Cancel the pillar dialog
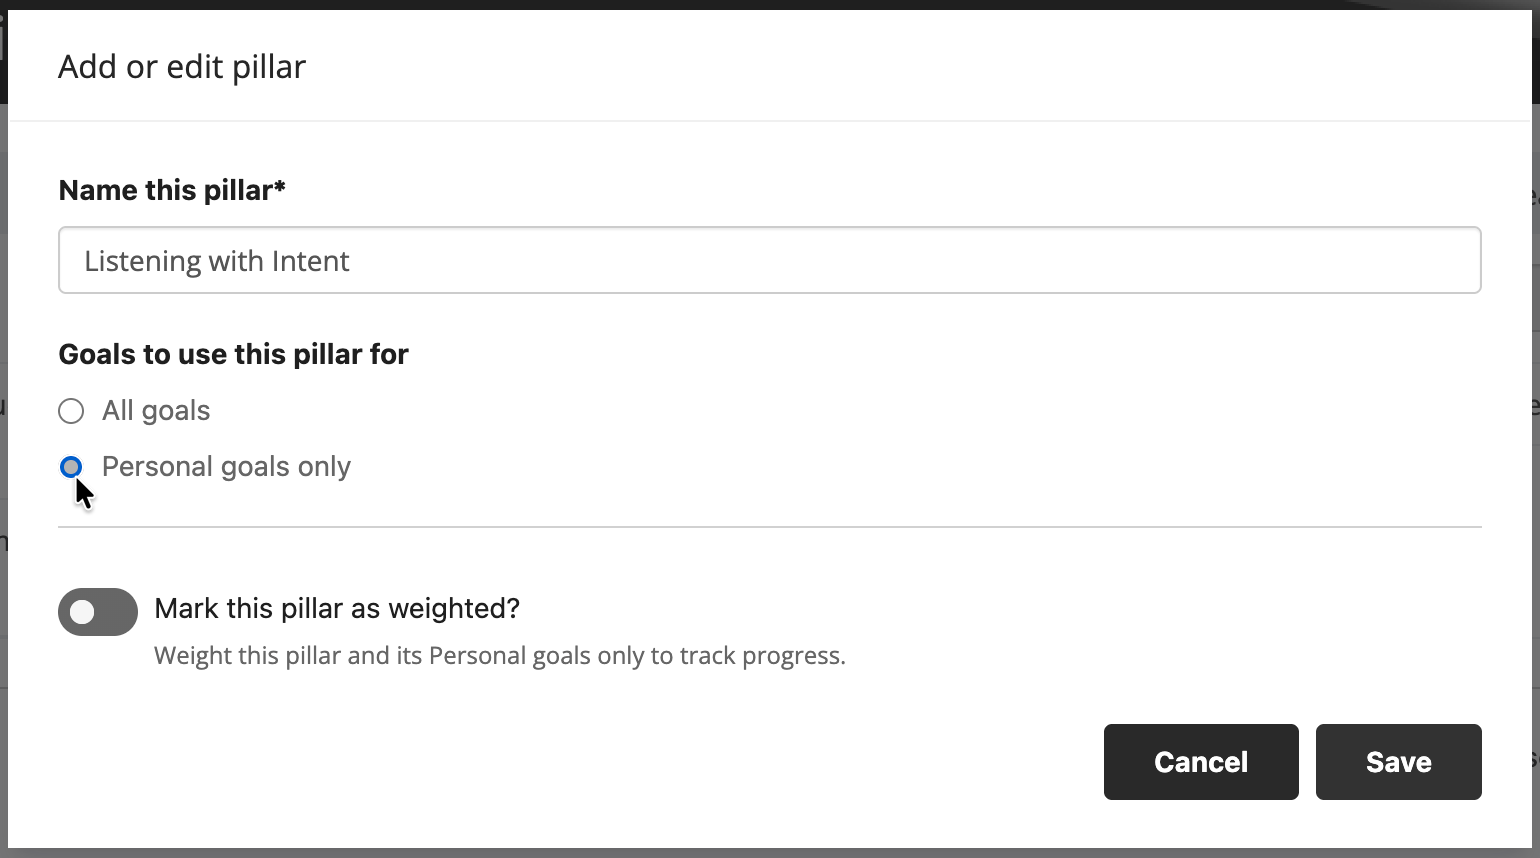 (x=1200, y=762)
